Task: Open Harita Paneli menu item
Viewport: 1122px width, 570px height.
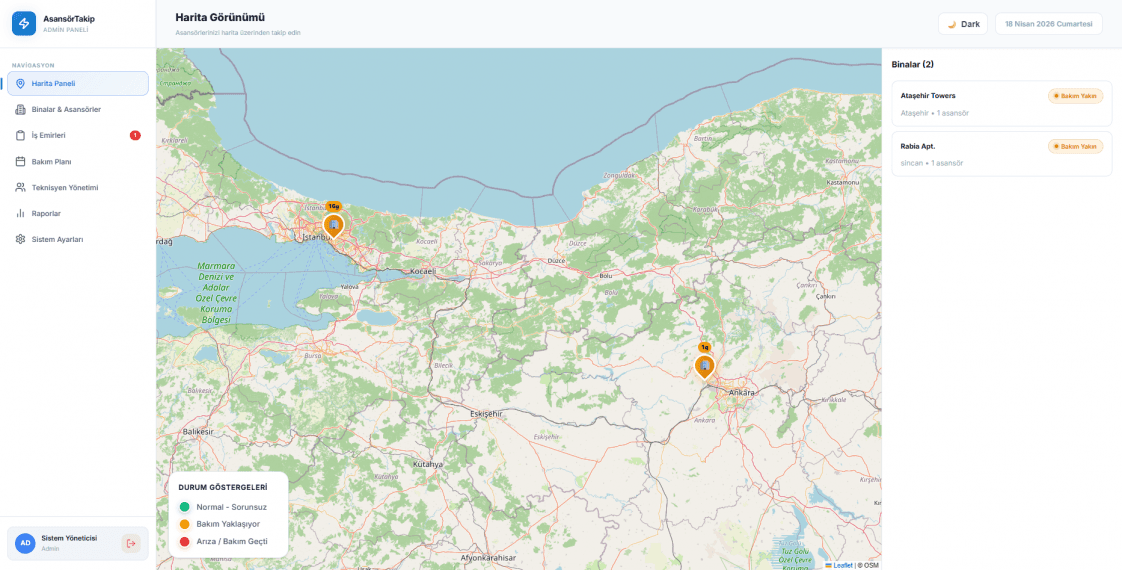Action: tap(78, 84)
